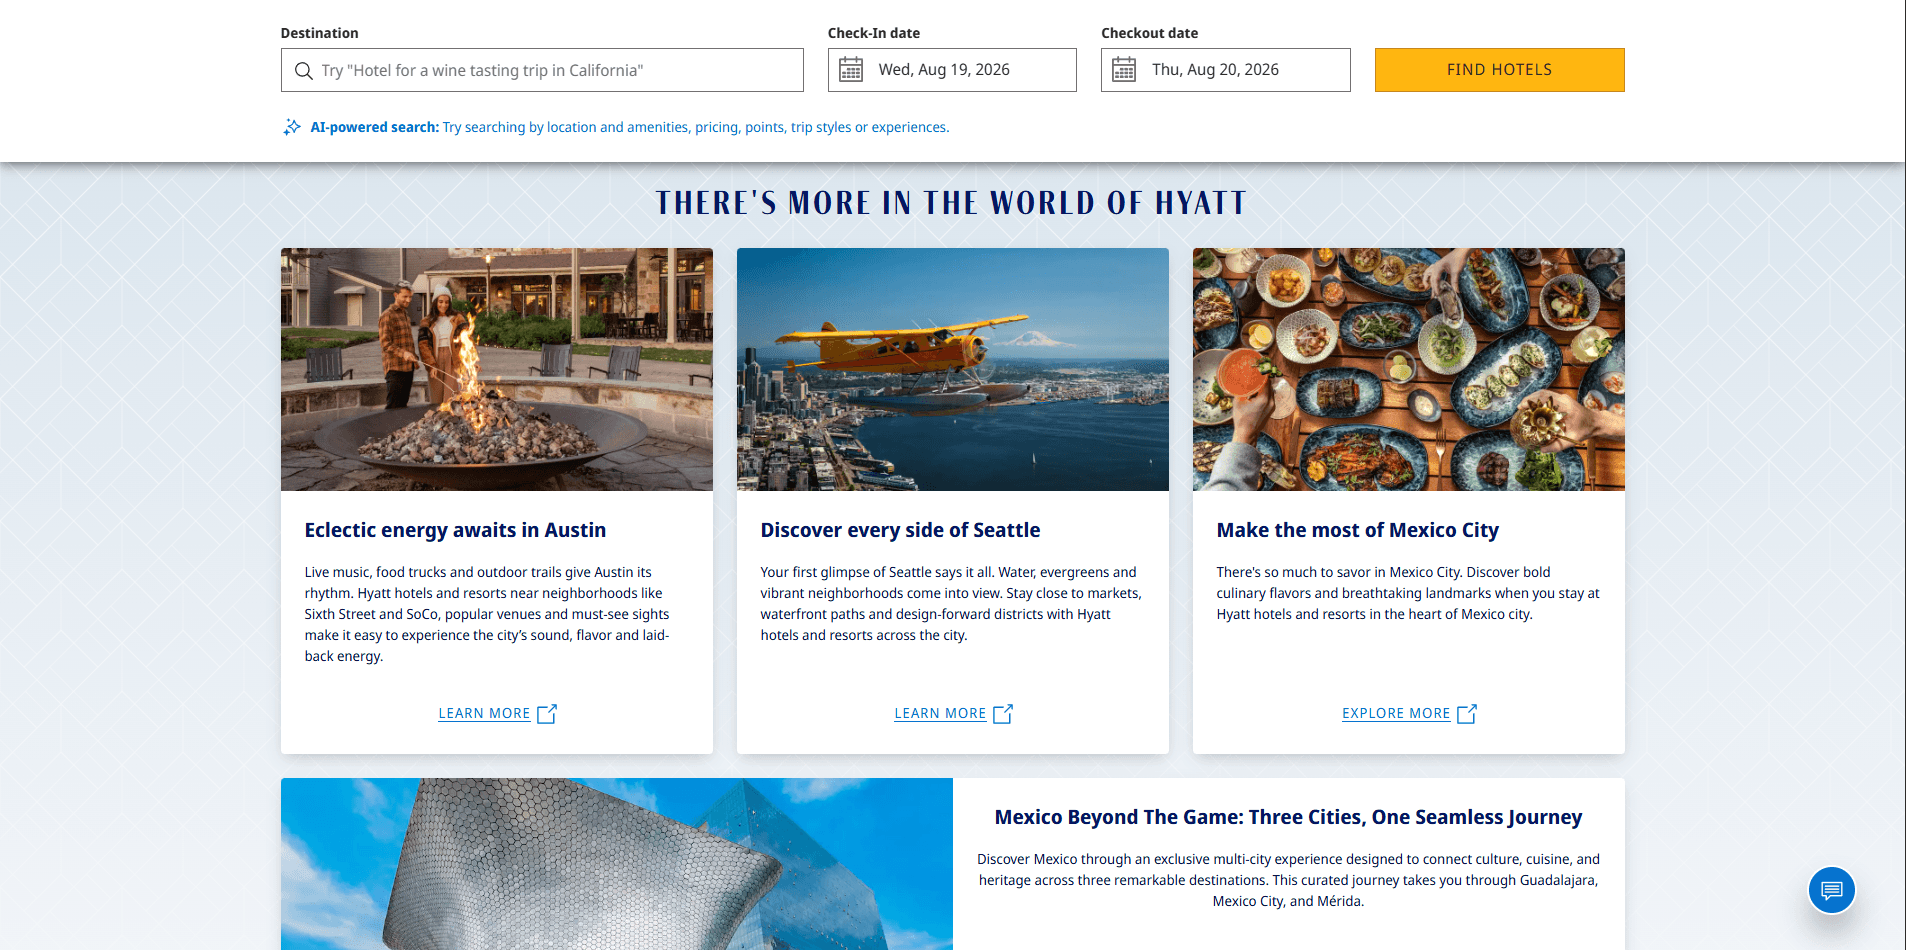Click heading Discover every side of Seattle
1906x950 pixels.
900,530
